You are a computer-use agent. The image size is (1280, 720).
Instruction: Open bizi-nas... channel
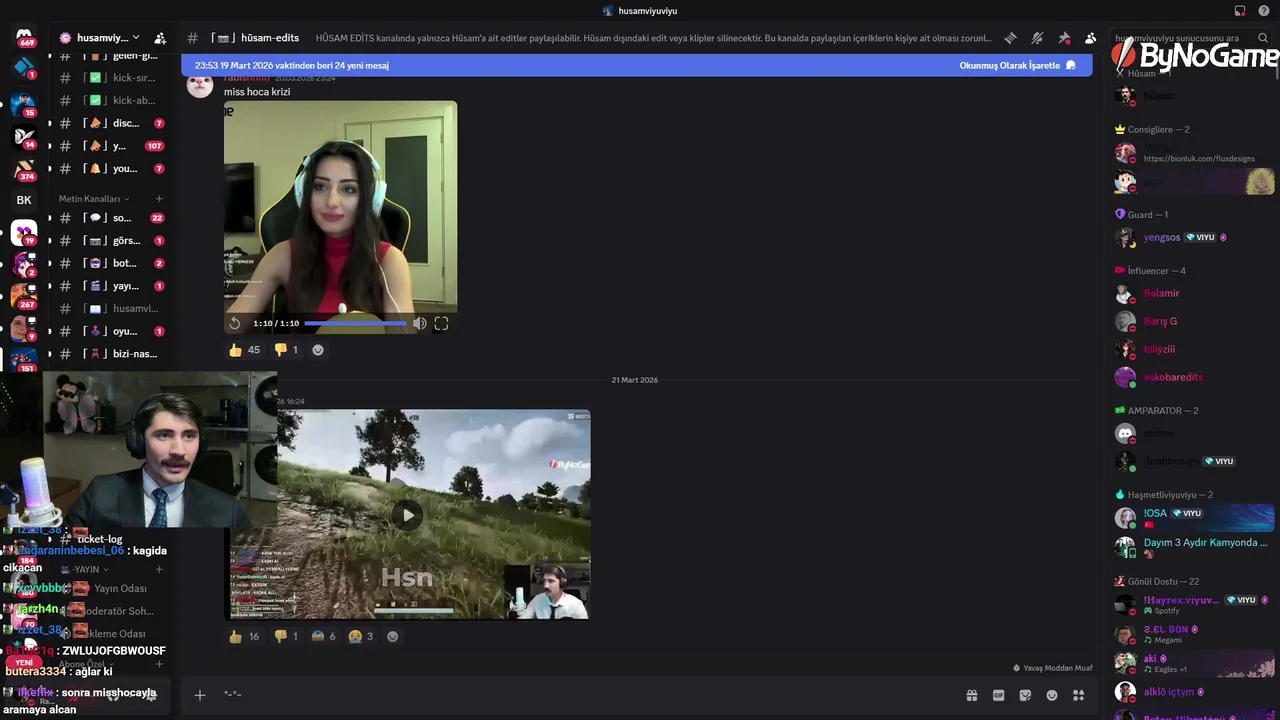coord(110,354)
